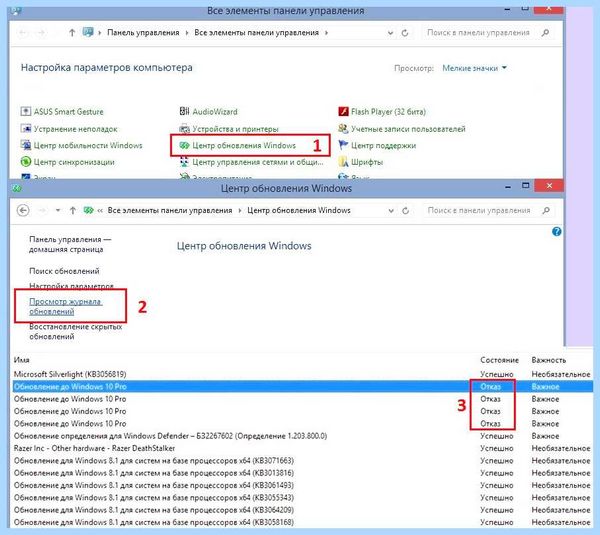Refresh the Windows Update window address bar
600x535 pixels.
pos(406,210)
